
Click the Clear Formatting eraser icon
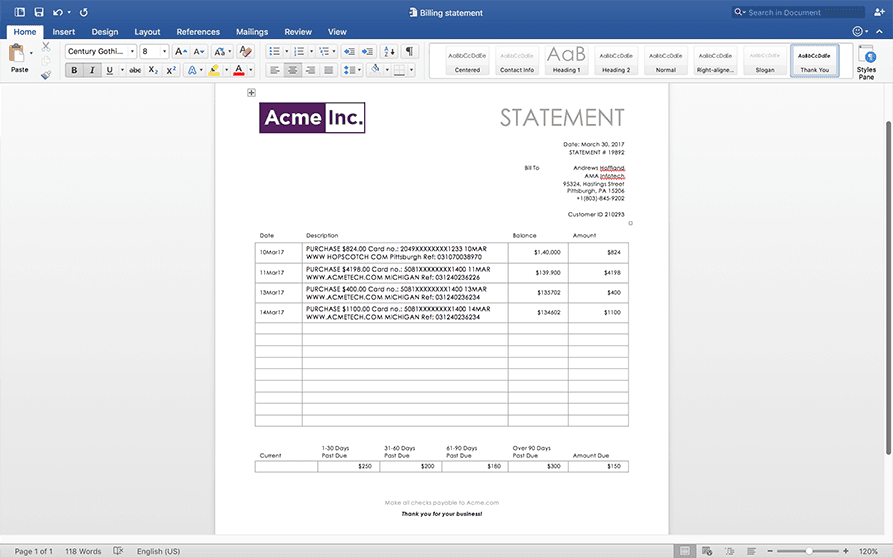[x=245, y=51]
